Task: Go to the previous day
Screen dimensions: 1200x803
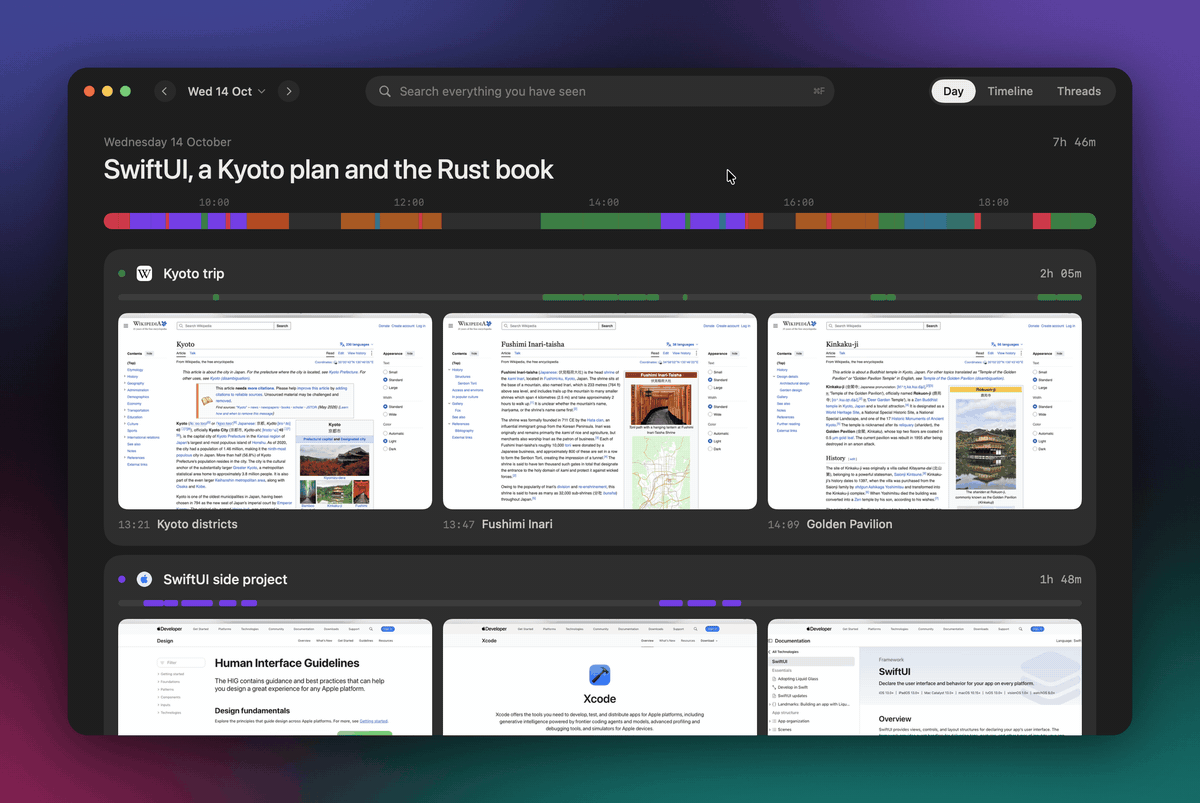Action: click(165, 91)
